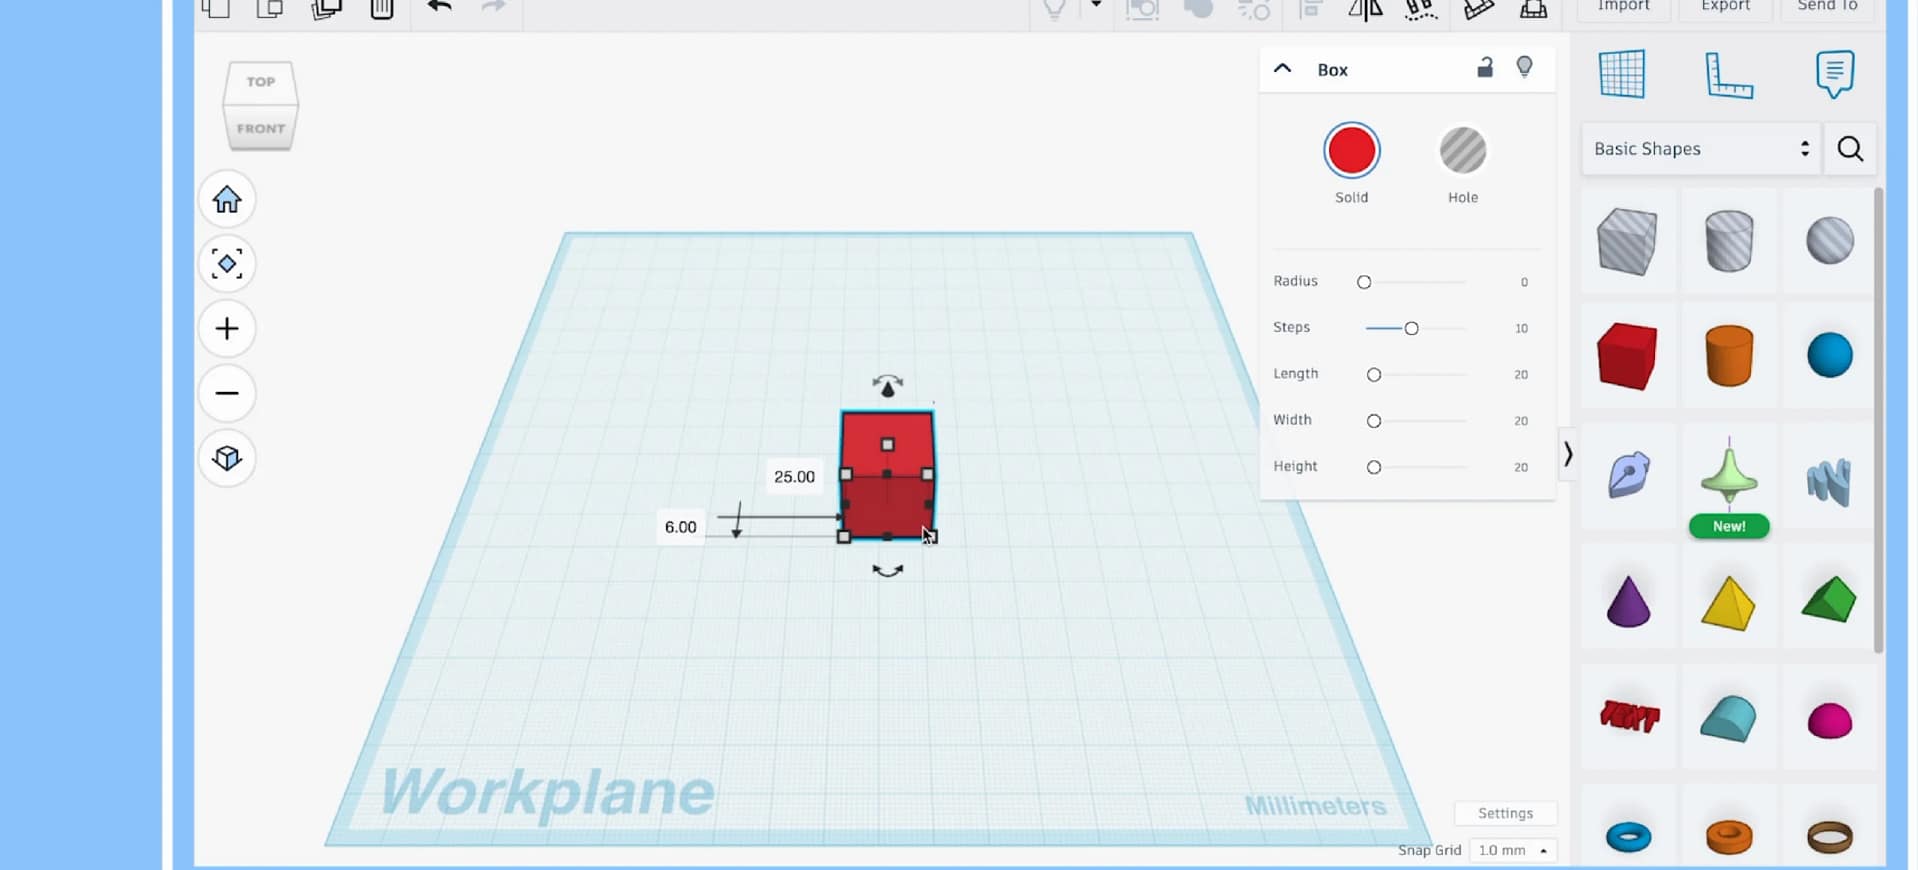
Task: Zoom in with the plus button
Action: tap(227, 329)
